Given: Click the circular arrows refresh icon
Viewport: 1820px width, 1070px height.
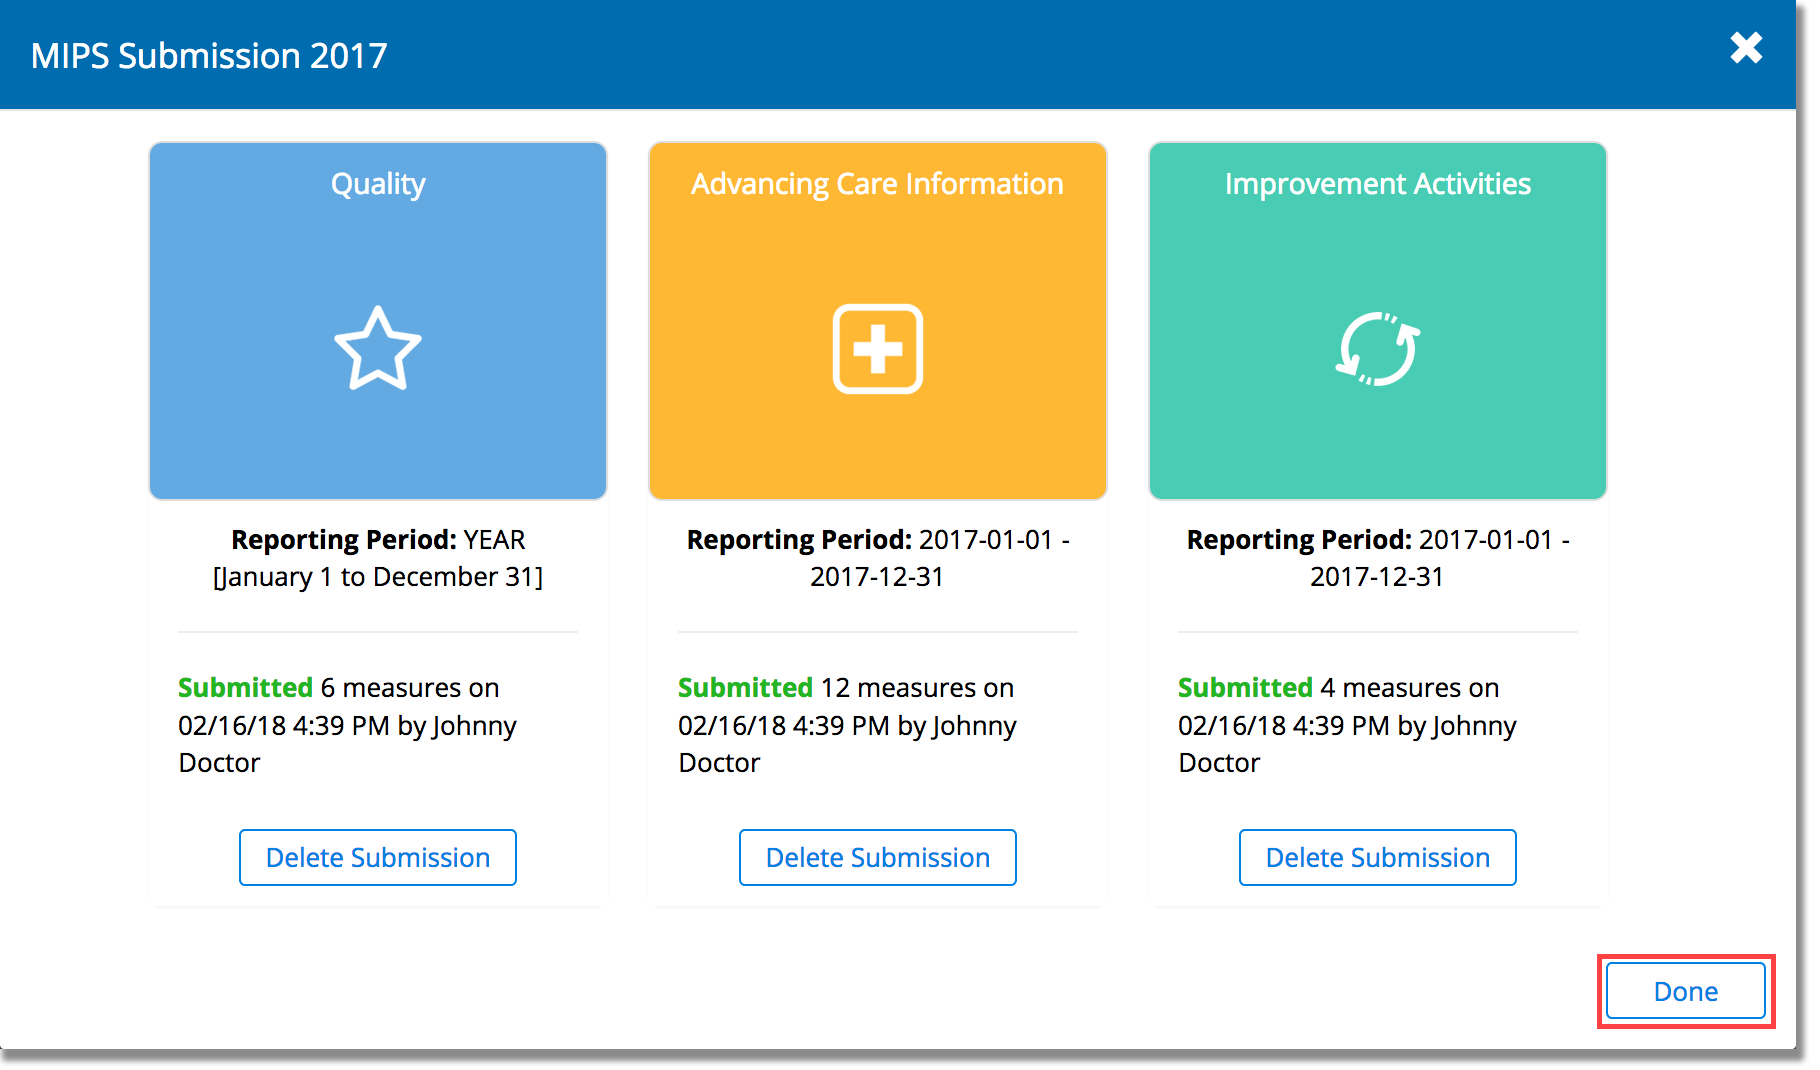Looking at the screenshot, I should click(x=1377, y=349).
